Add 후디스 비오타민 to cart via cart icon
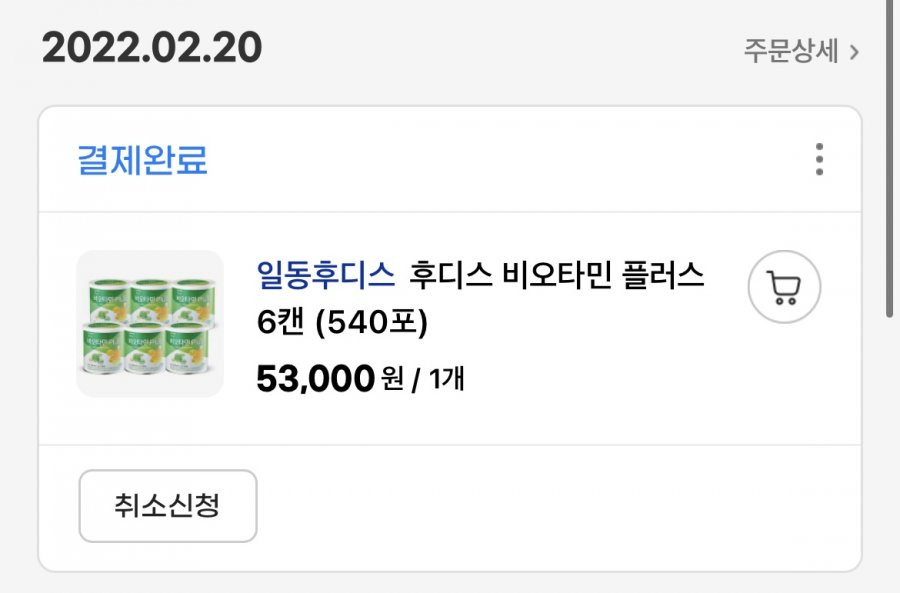The image size is (900, 593). tap(784, 286)
